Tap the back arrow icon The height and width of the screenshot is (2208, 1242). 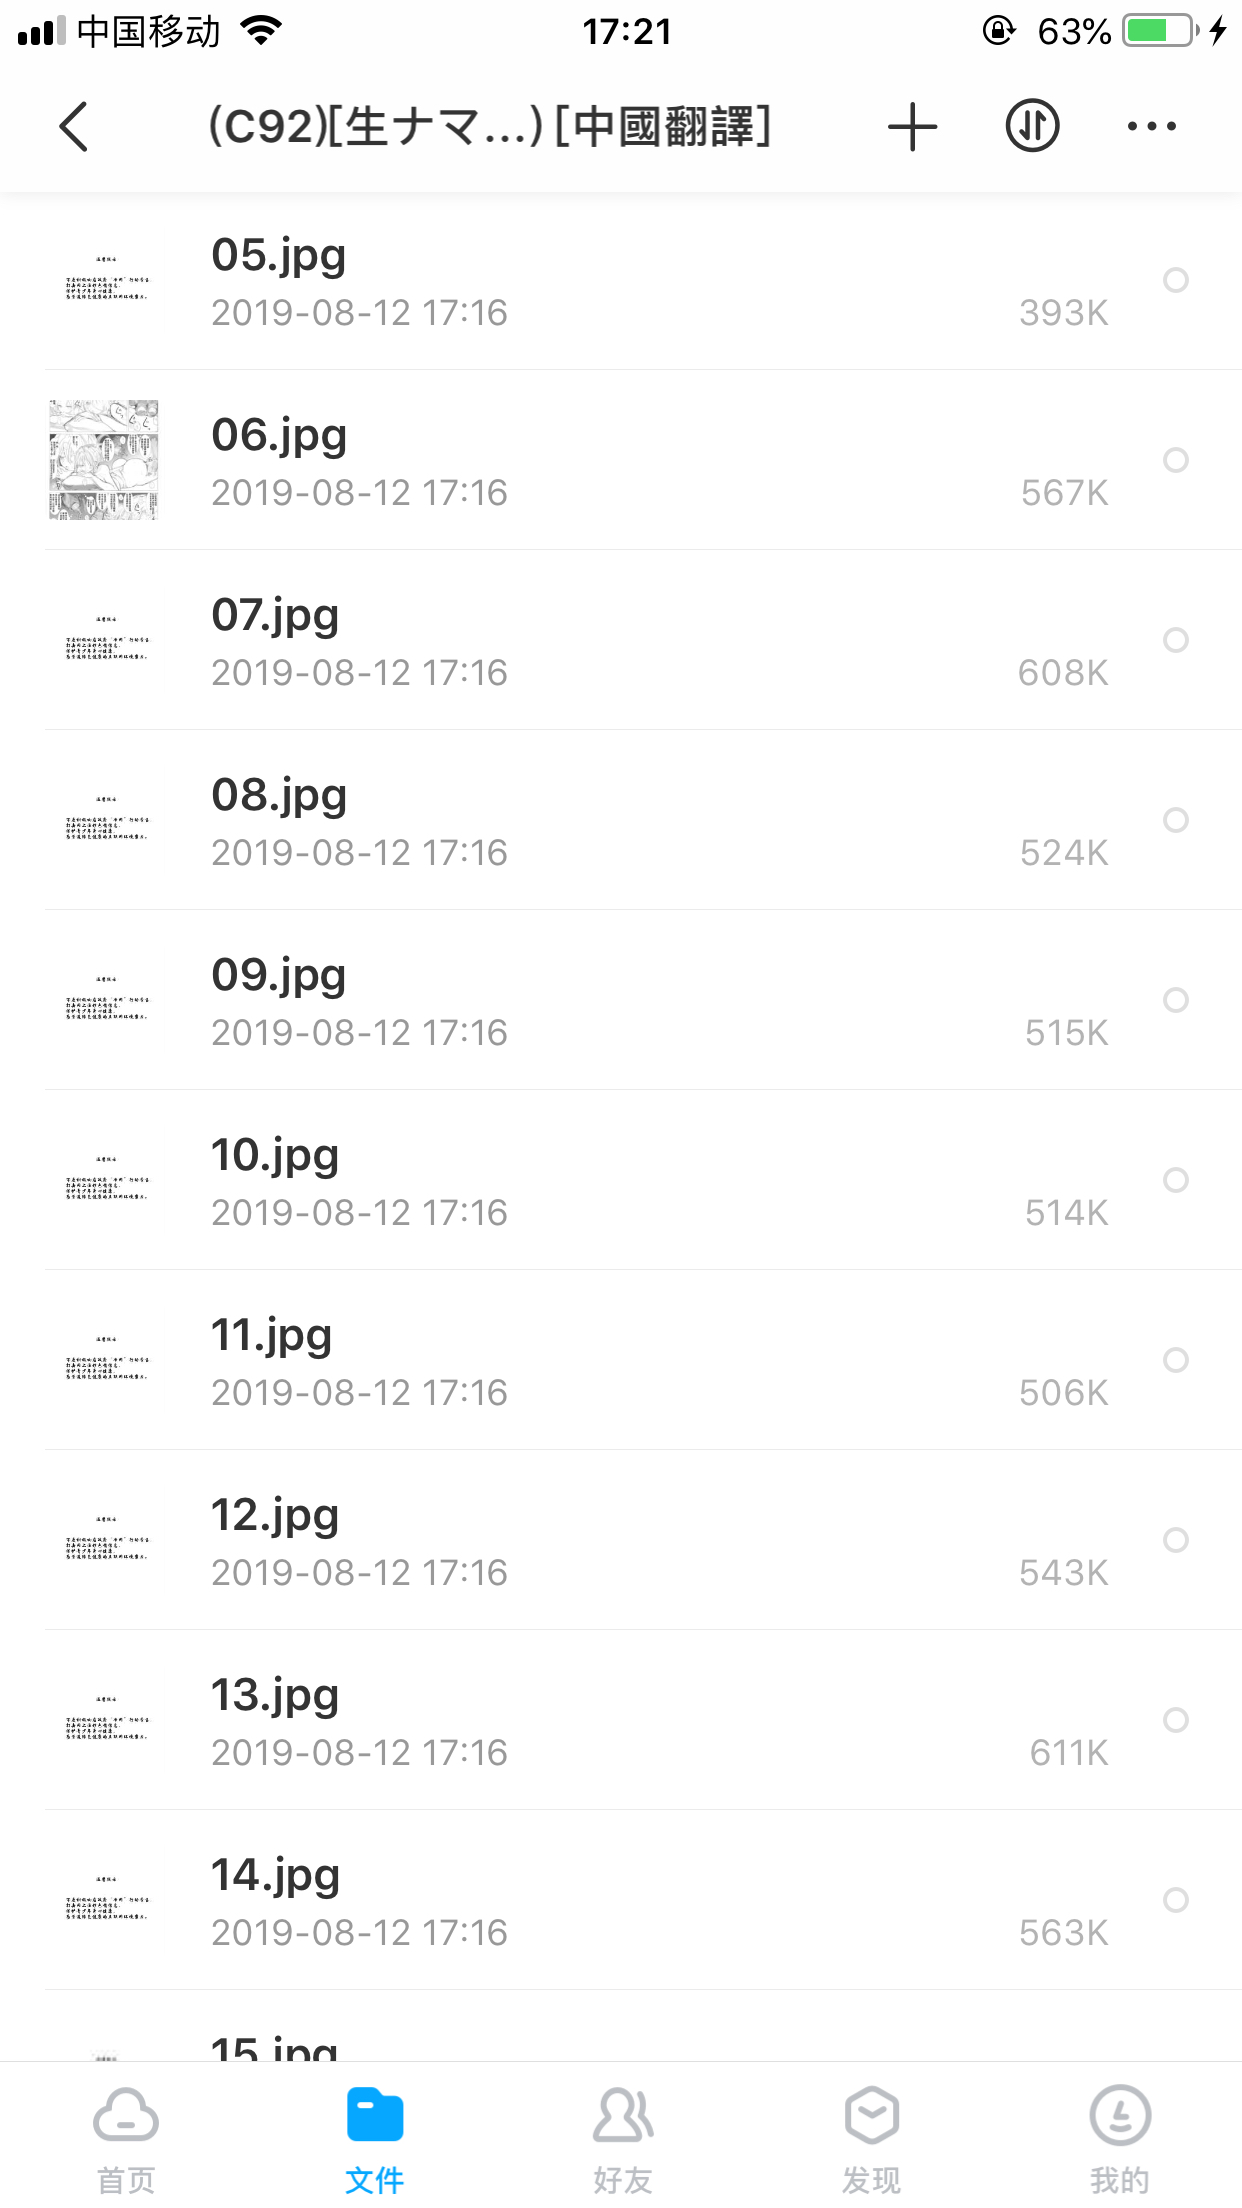74,127
